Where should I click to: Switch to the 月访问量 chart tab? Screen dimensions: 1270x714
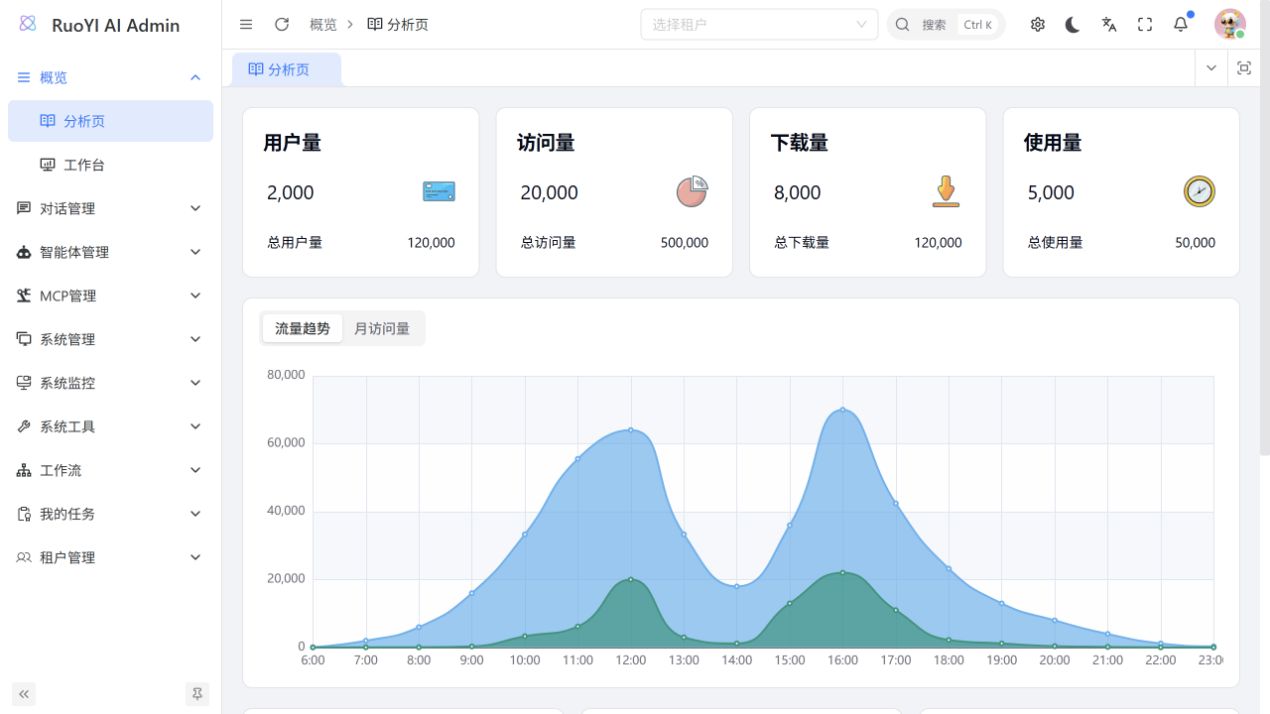[382, 328]
